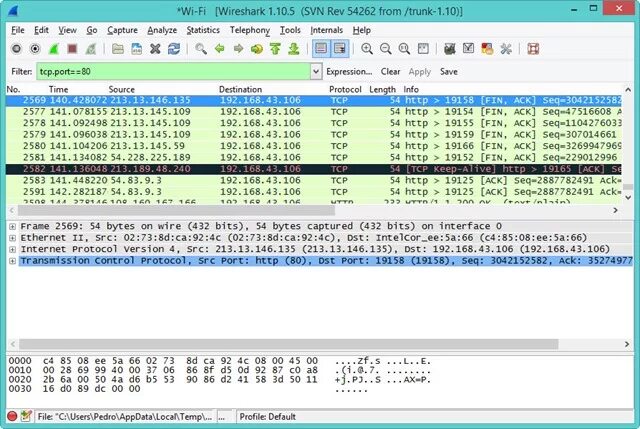This screenshot has height=429, width=640.
Task: Zoom in the packet text
Action: [x=367, y=49]
